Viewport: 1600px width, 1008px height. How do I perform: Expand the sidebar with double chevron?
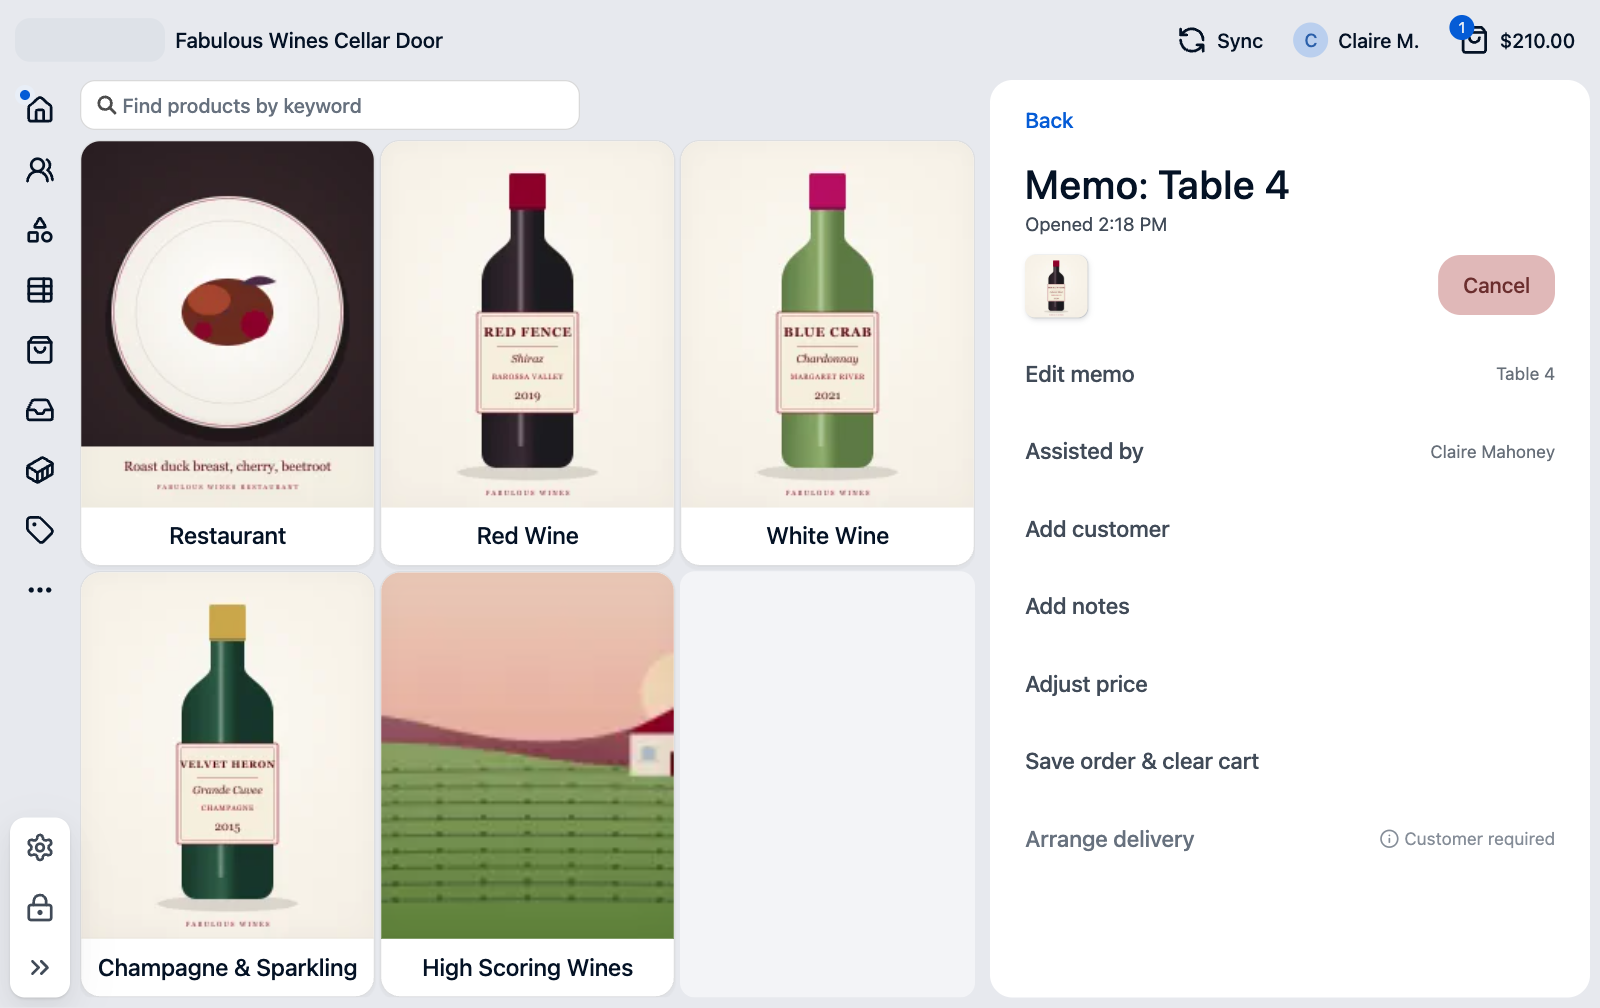click(x=40, y=967)
